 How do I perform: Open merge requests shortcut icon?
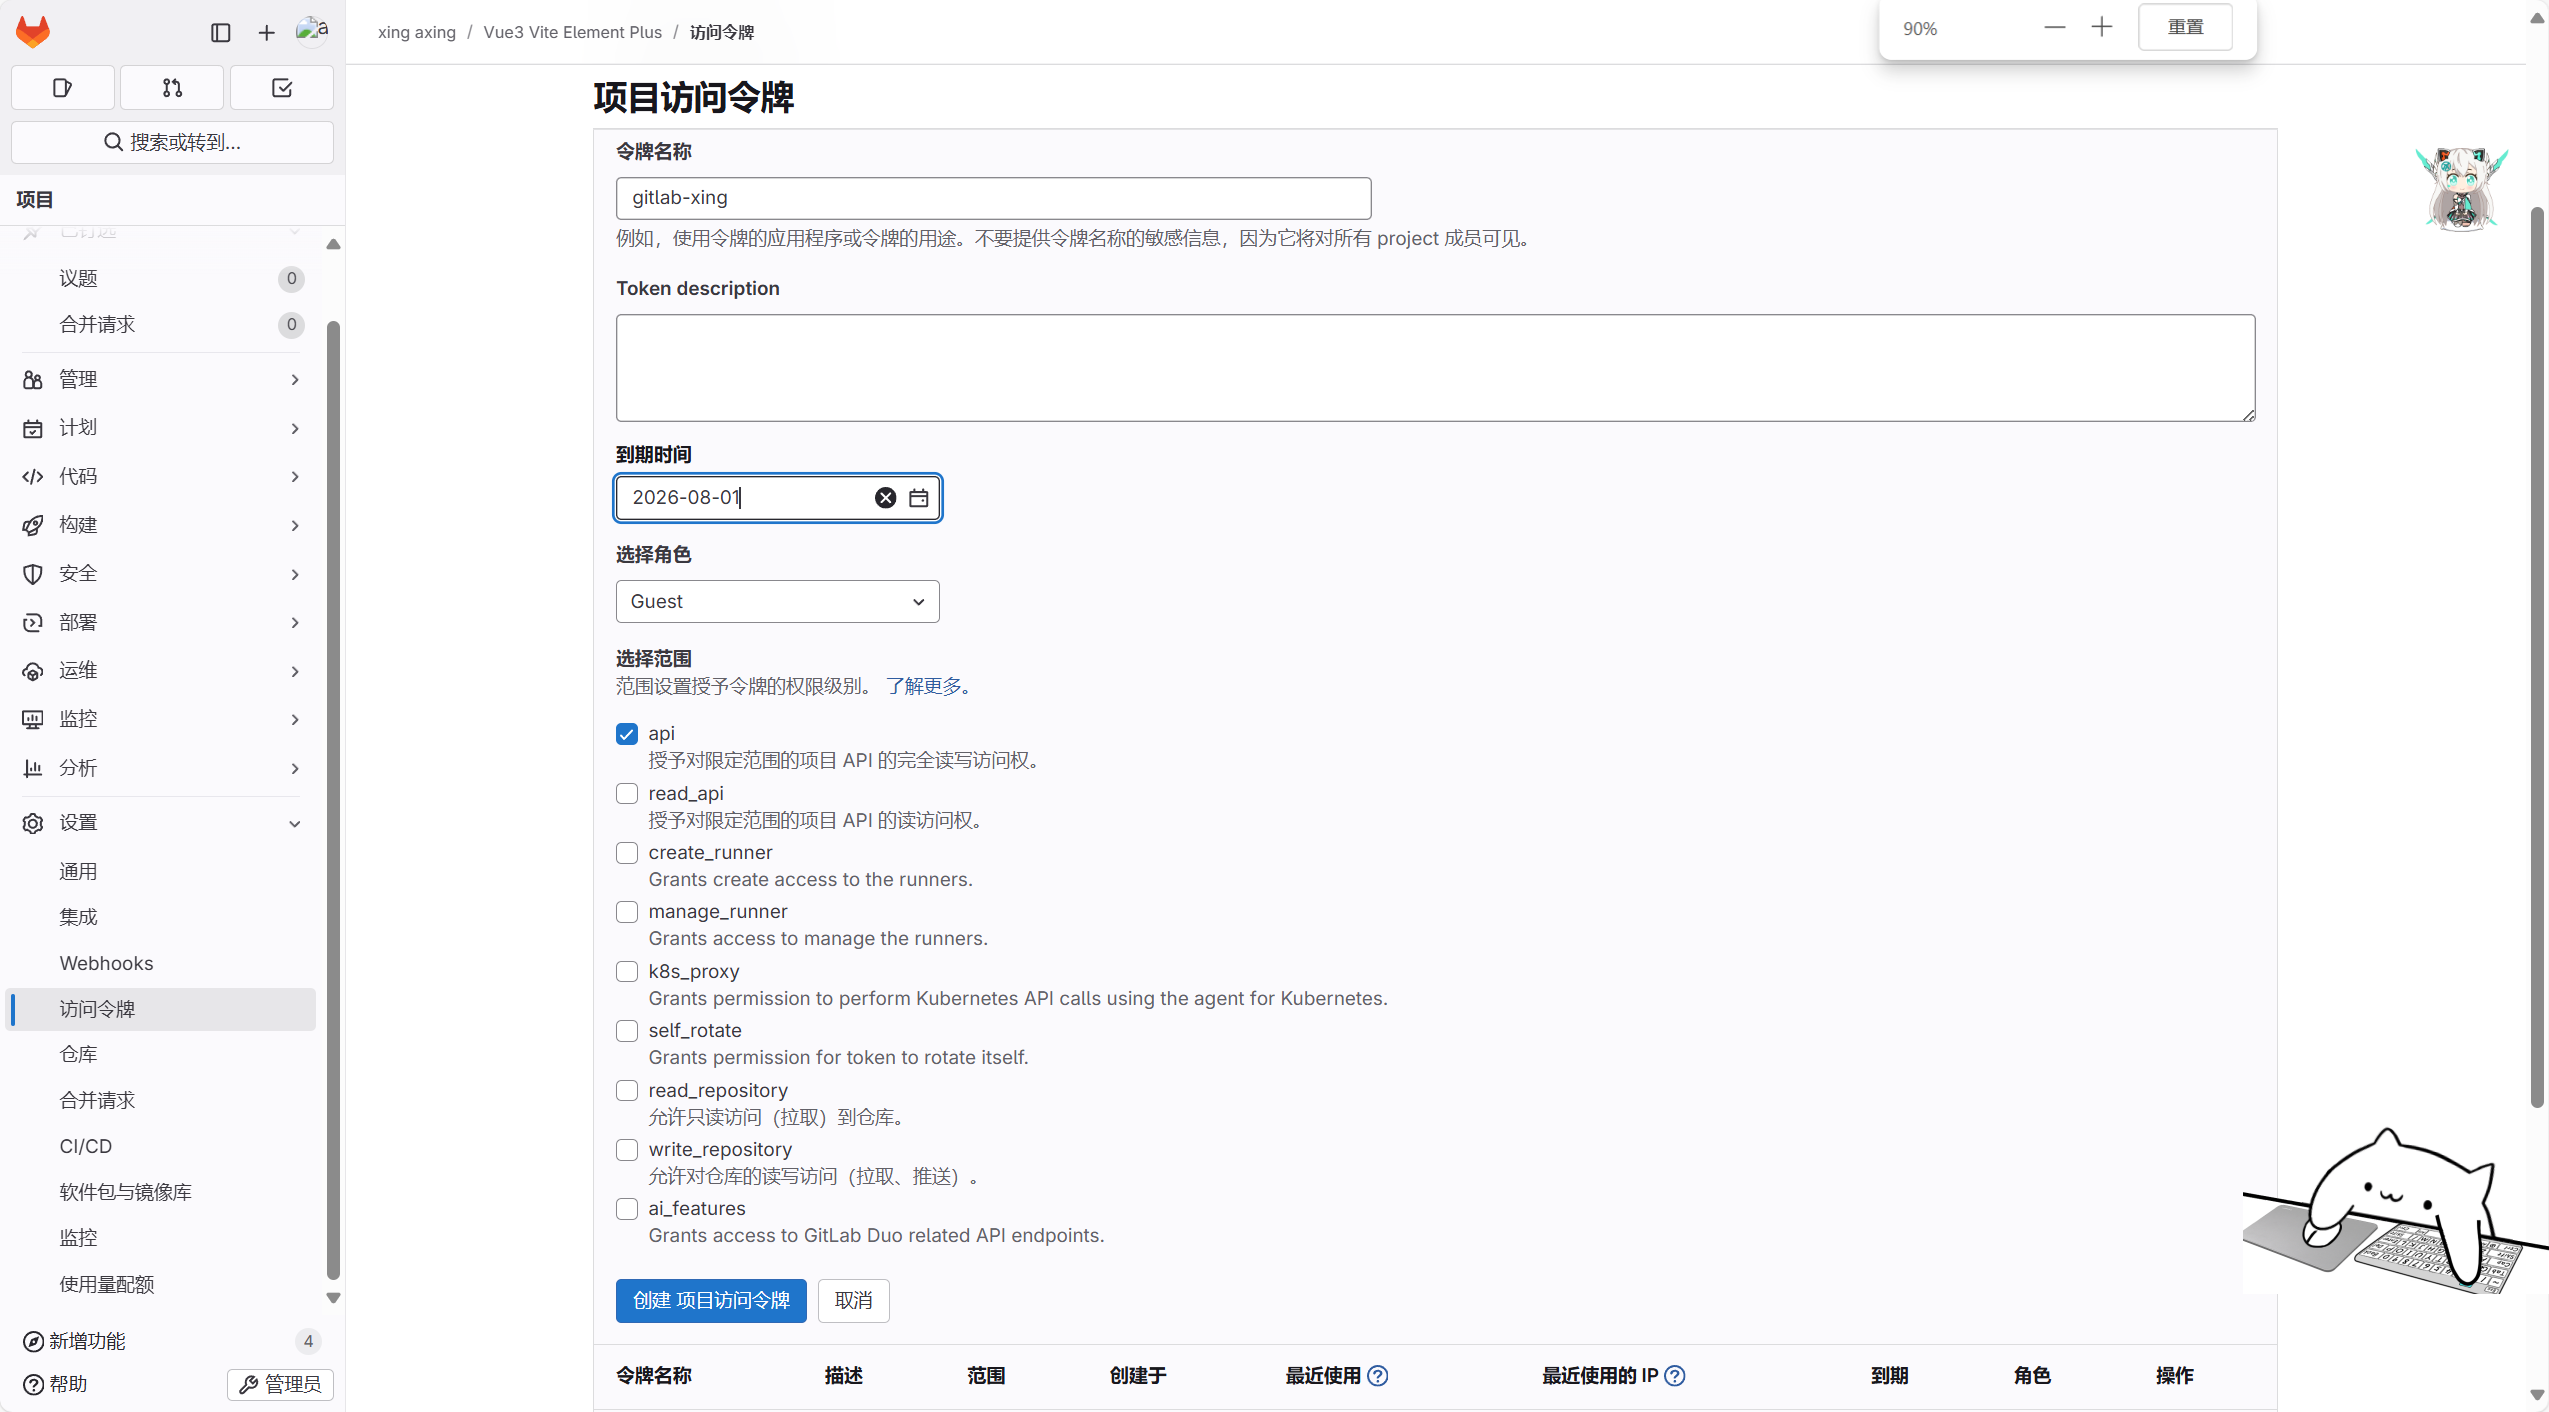172,88
